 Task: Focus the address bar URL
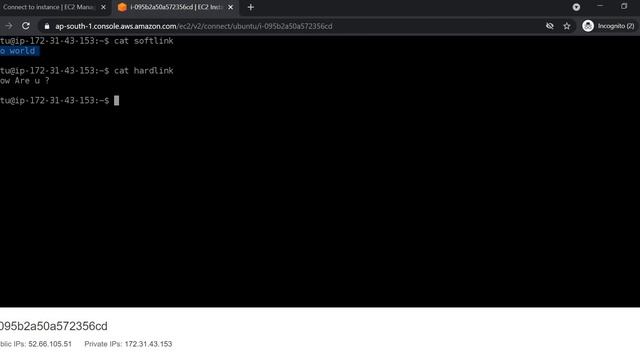click(193, 26)
